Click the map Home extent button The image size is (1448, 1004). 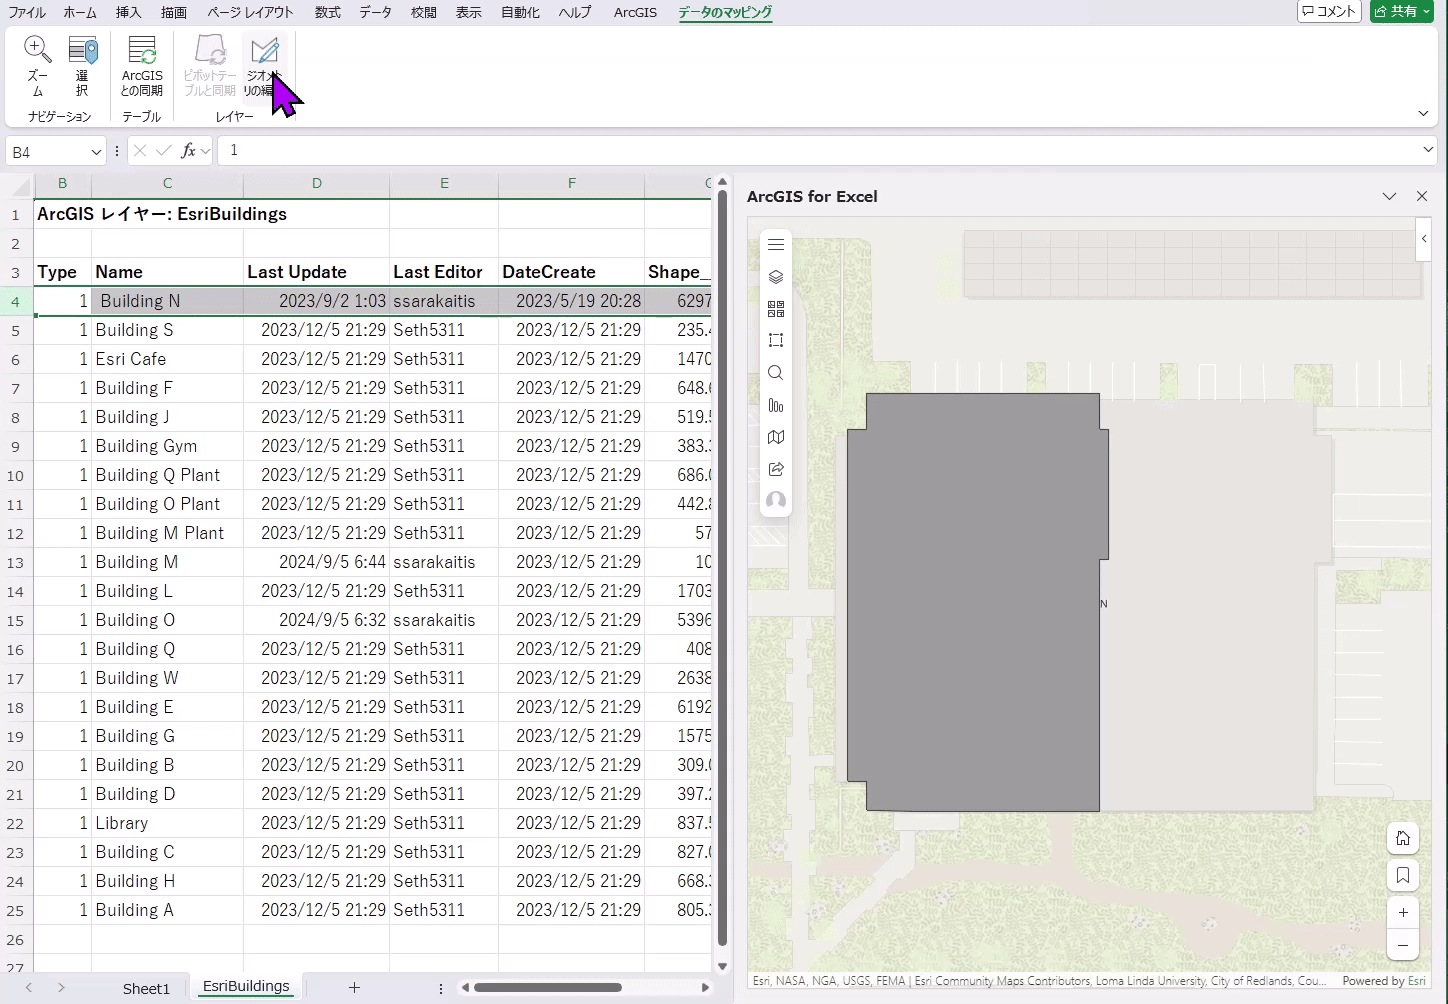click(1403, 838)
